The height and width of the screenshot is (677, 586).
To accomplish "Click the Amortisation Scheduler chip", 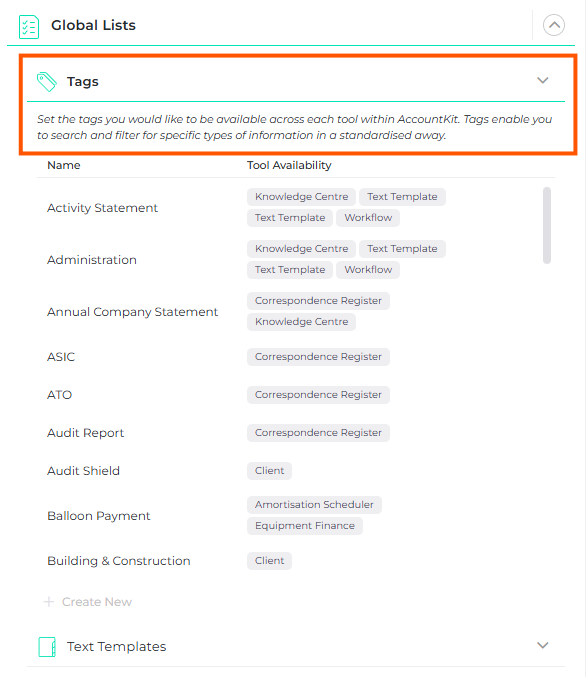I will point(314,505).
